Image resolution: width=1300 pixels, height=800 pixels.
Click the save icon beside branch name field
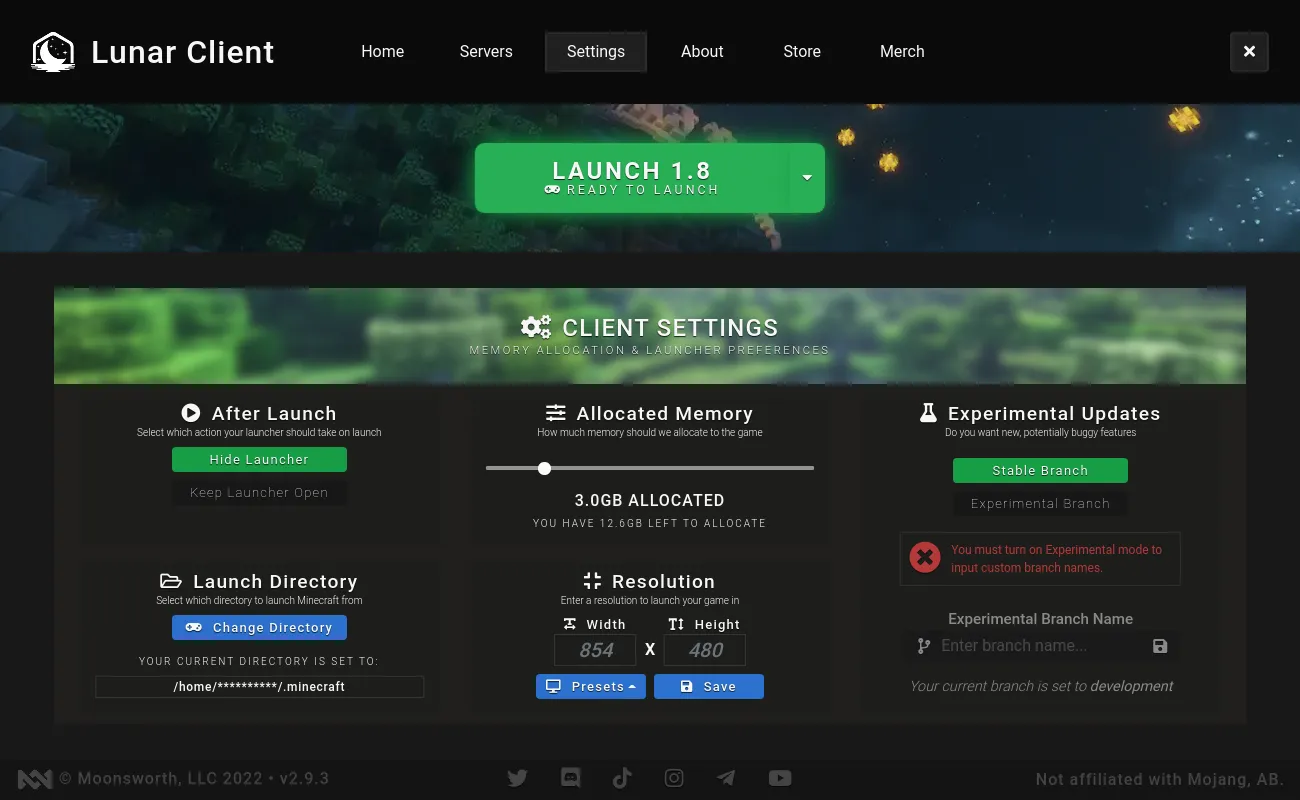coord(1160,646)
